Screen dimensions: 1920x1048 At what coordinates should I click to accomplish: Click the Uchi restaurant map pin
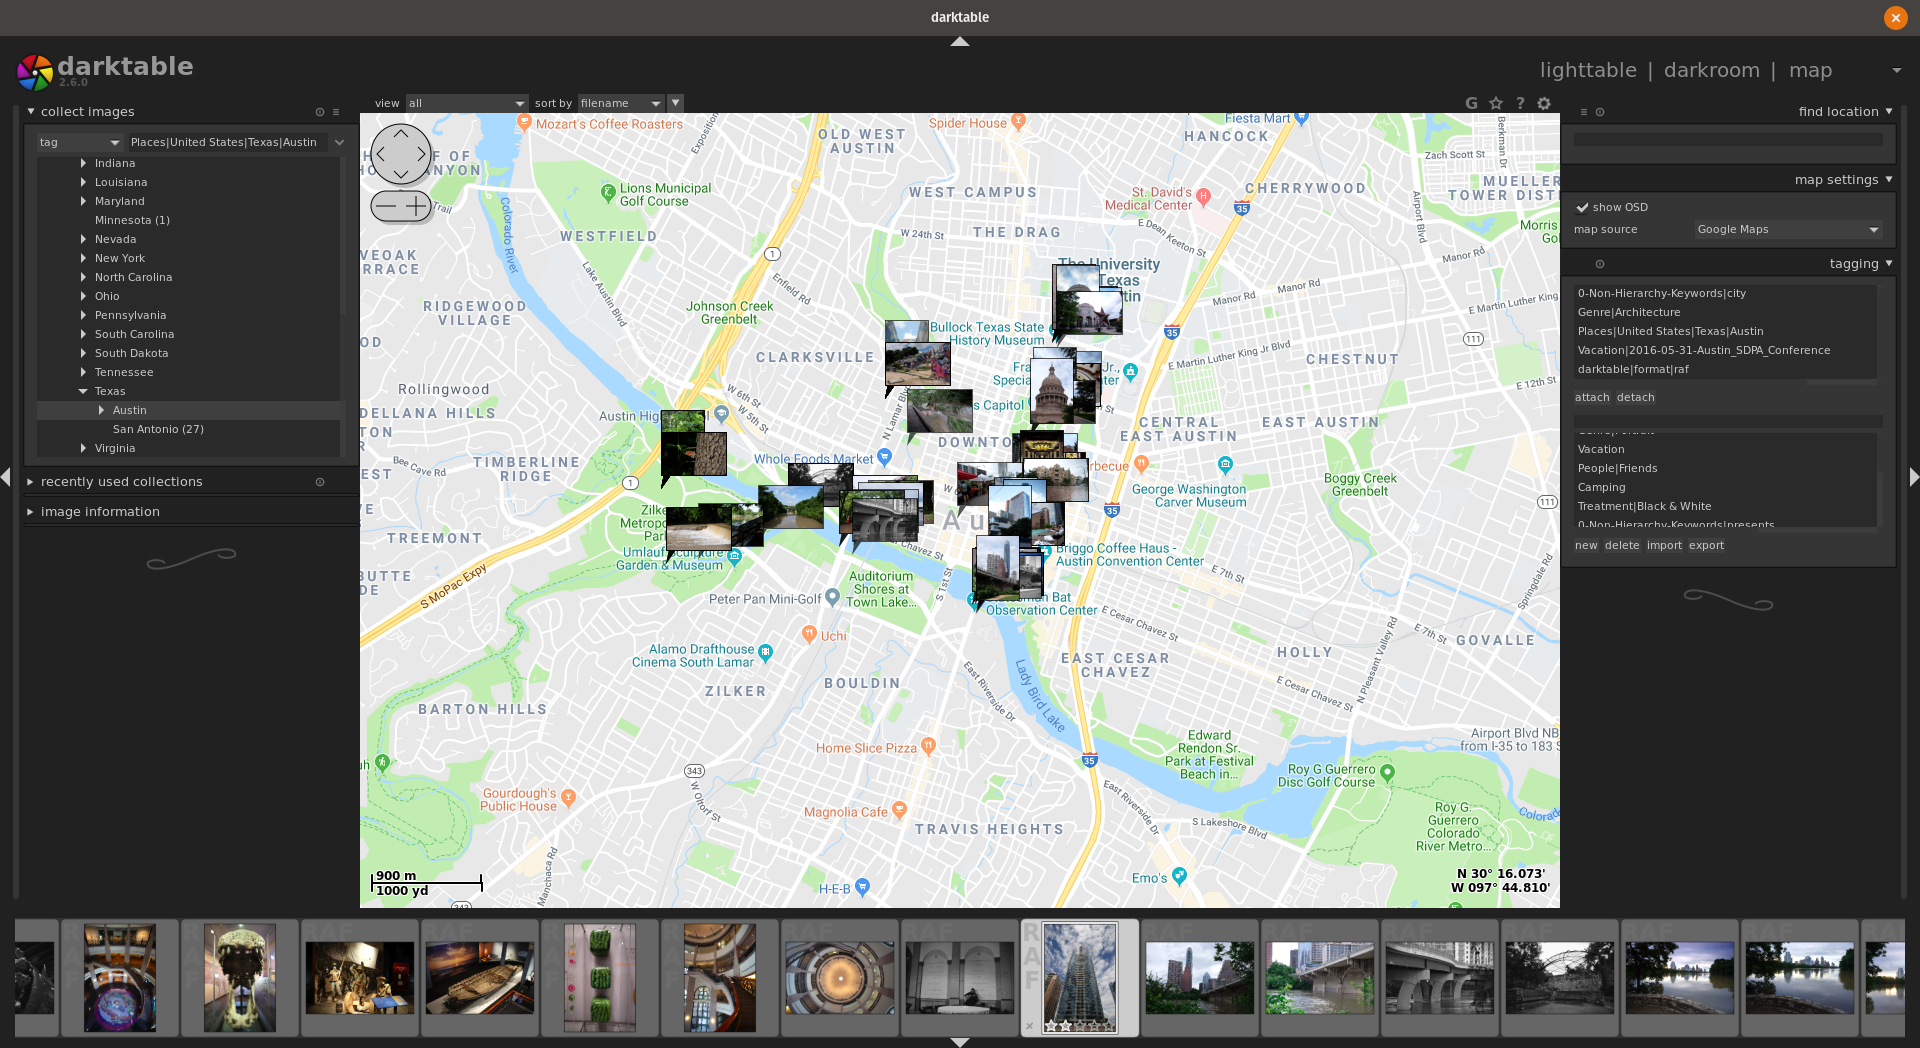[809, 634]
